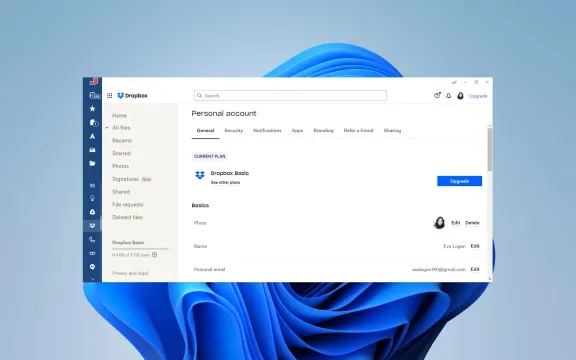
Task: Click the clock icon with red dot
Action: pos(437,96)
